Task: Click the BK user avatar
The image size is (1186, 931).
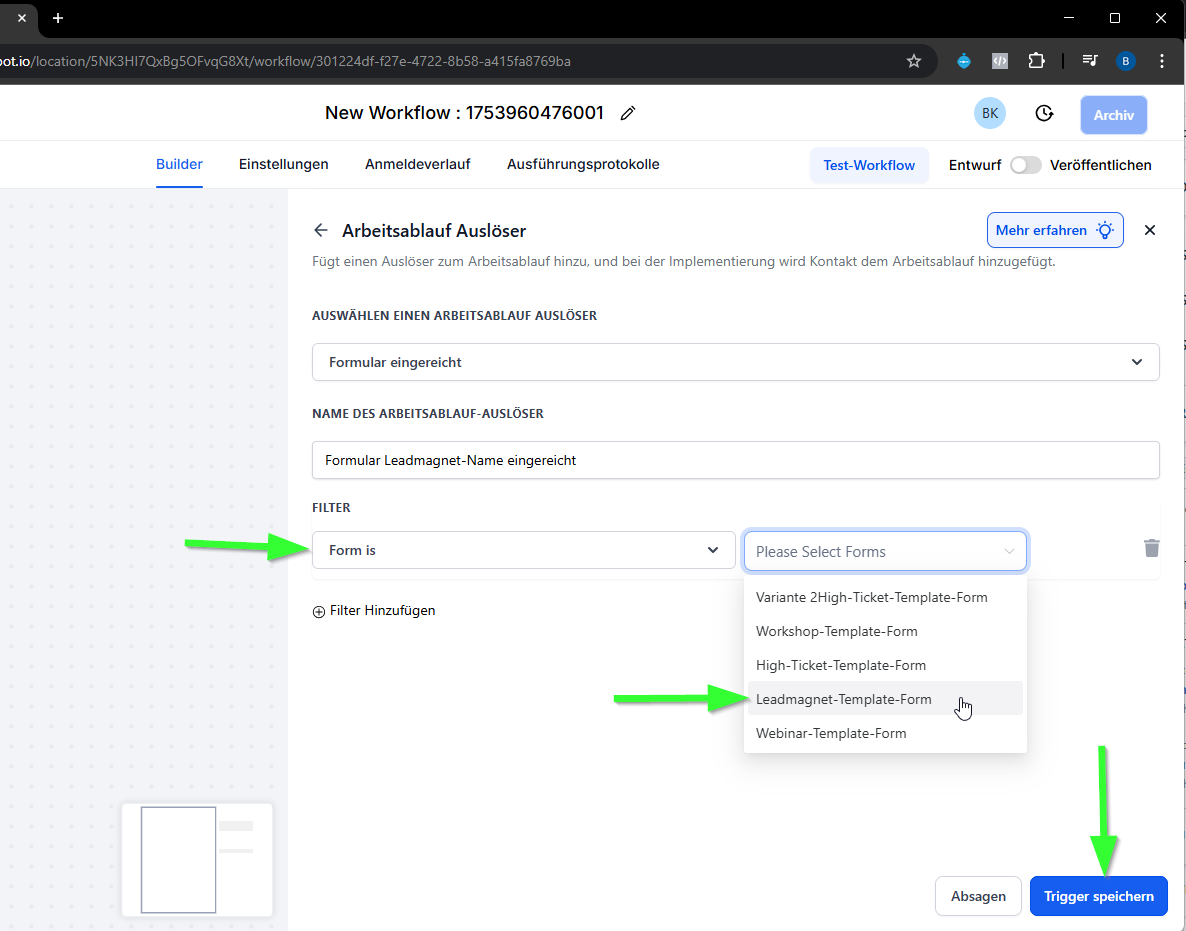Action: click(x=989, y=113)
